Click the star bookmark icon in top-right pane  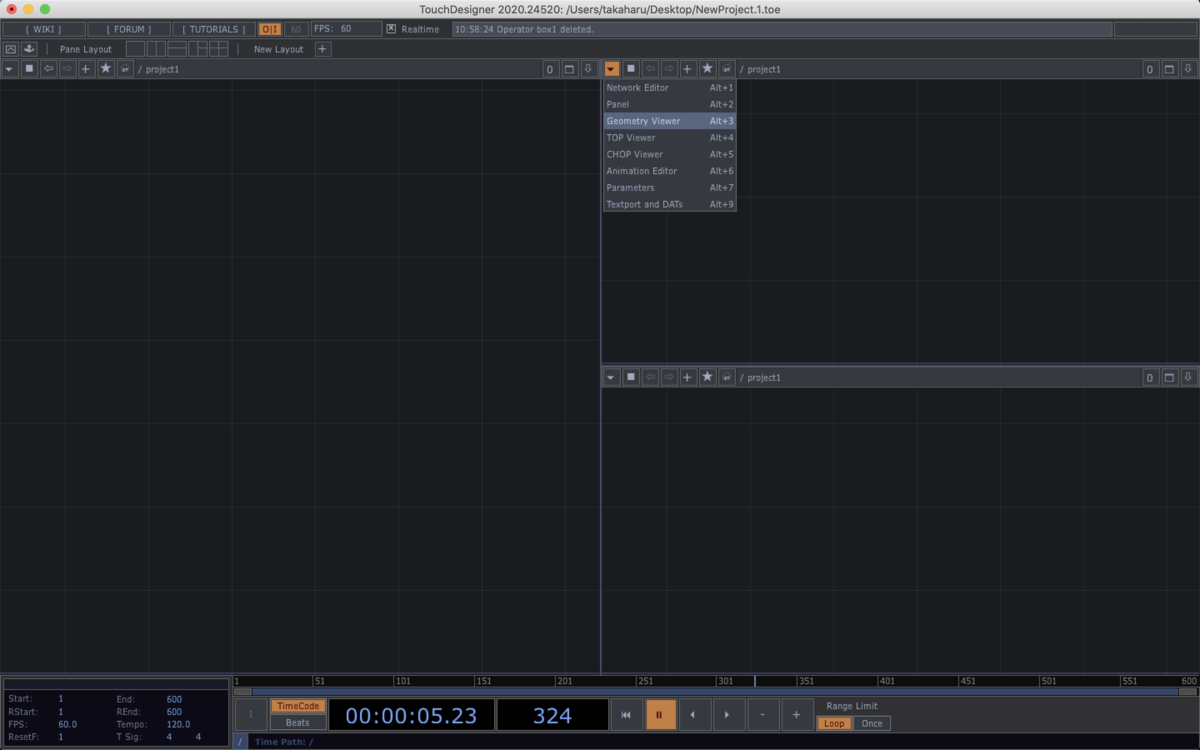tap(707, 69)
